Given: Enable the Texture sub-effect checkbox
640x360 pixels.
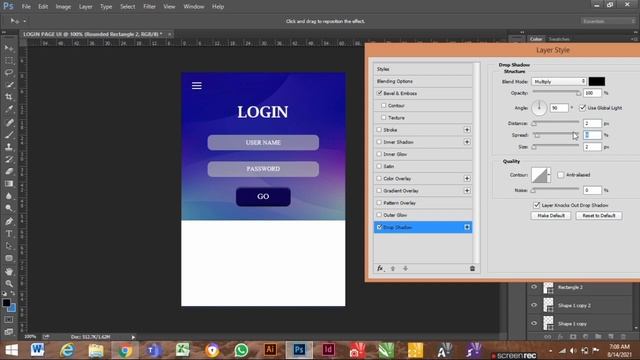Looking at the screenshot, I should [x=384, y=118].
